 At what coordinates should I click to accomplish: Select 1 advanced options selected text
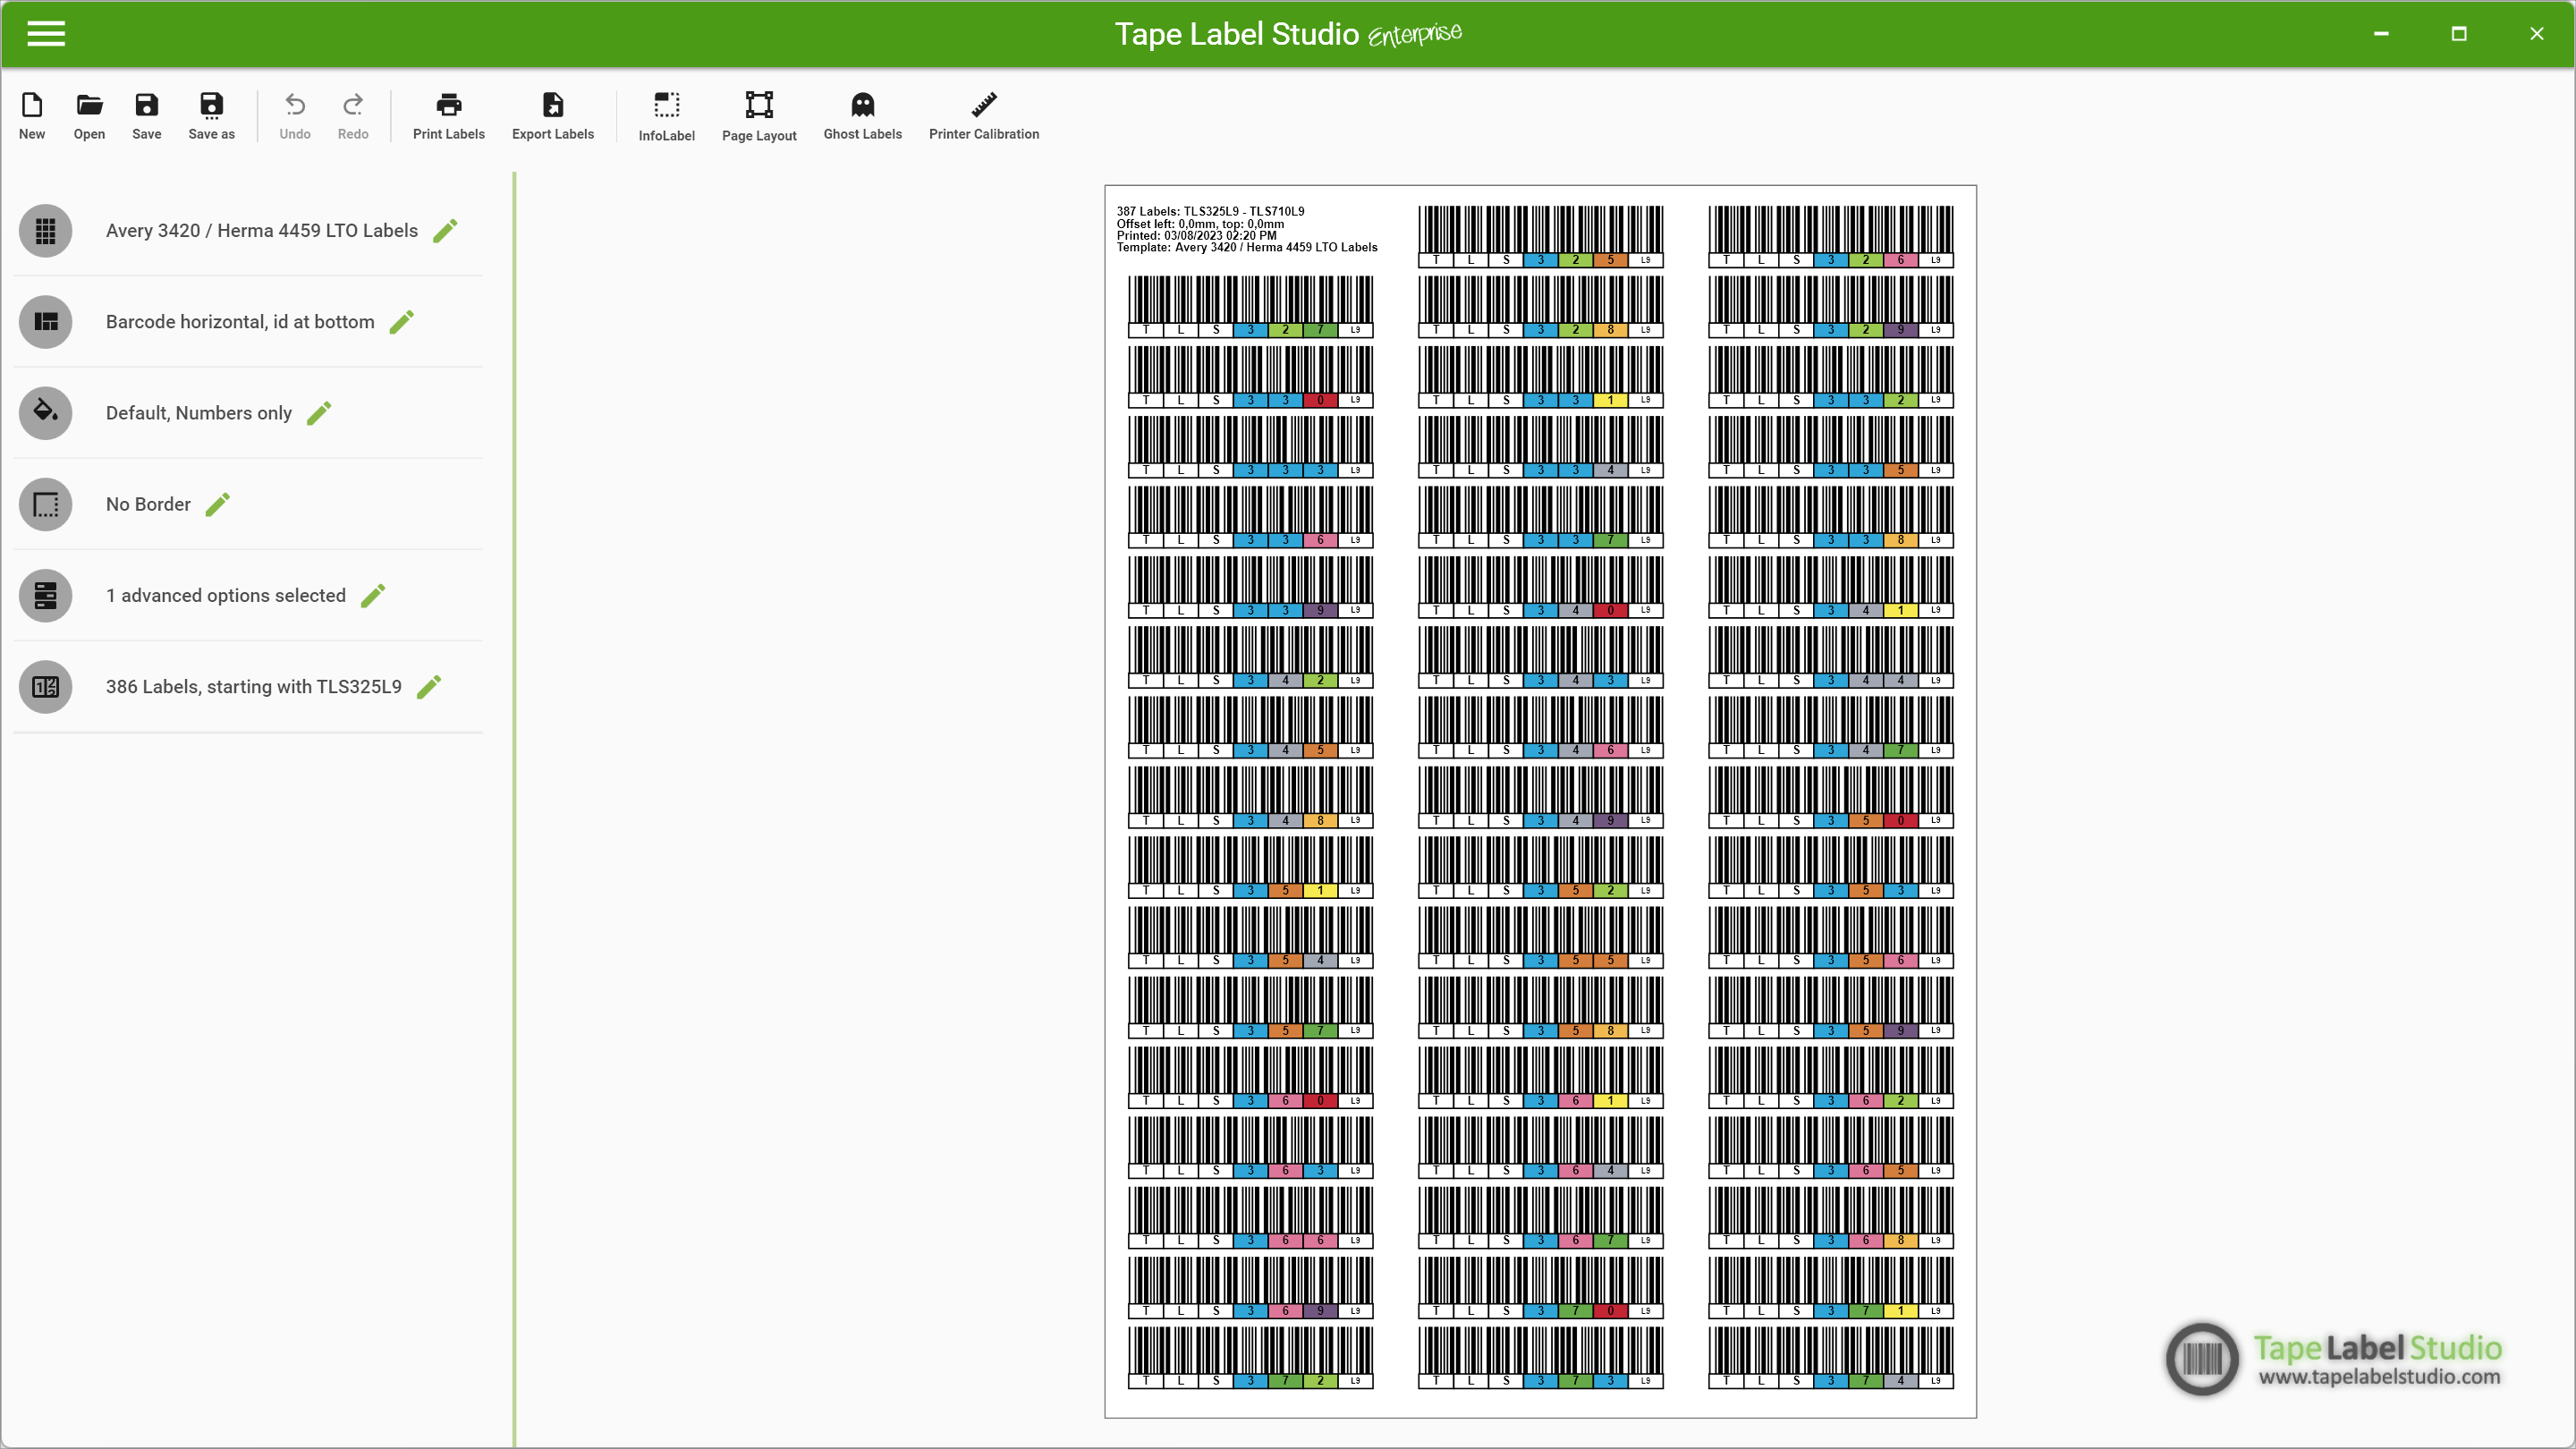[x=226, y=596]
